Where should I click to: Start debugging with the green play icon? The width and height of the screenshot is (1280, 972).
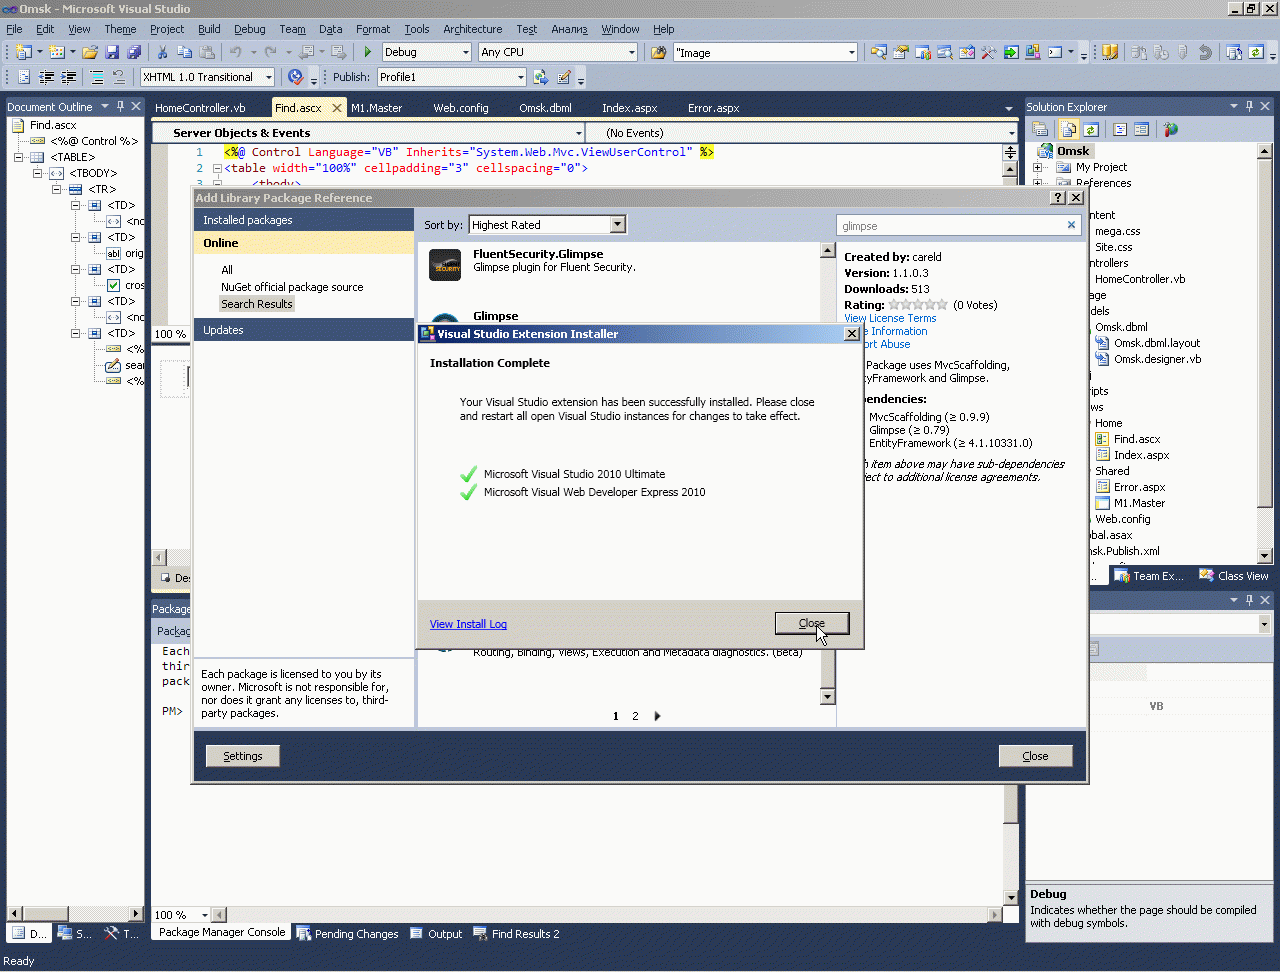pyautogui.click(x=368, y=52)
